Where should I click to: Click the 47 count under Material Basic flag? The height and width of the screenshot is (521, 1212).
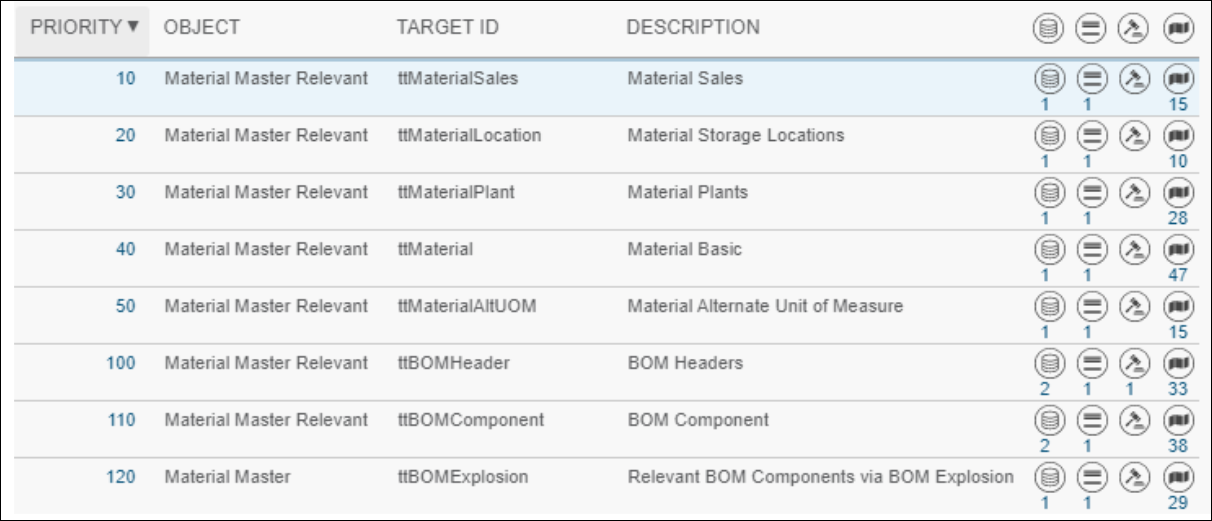click(x=1178, y=274)
